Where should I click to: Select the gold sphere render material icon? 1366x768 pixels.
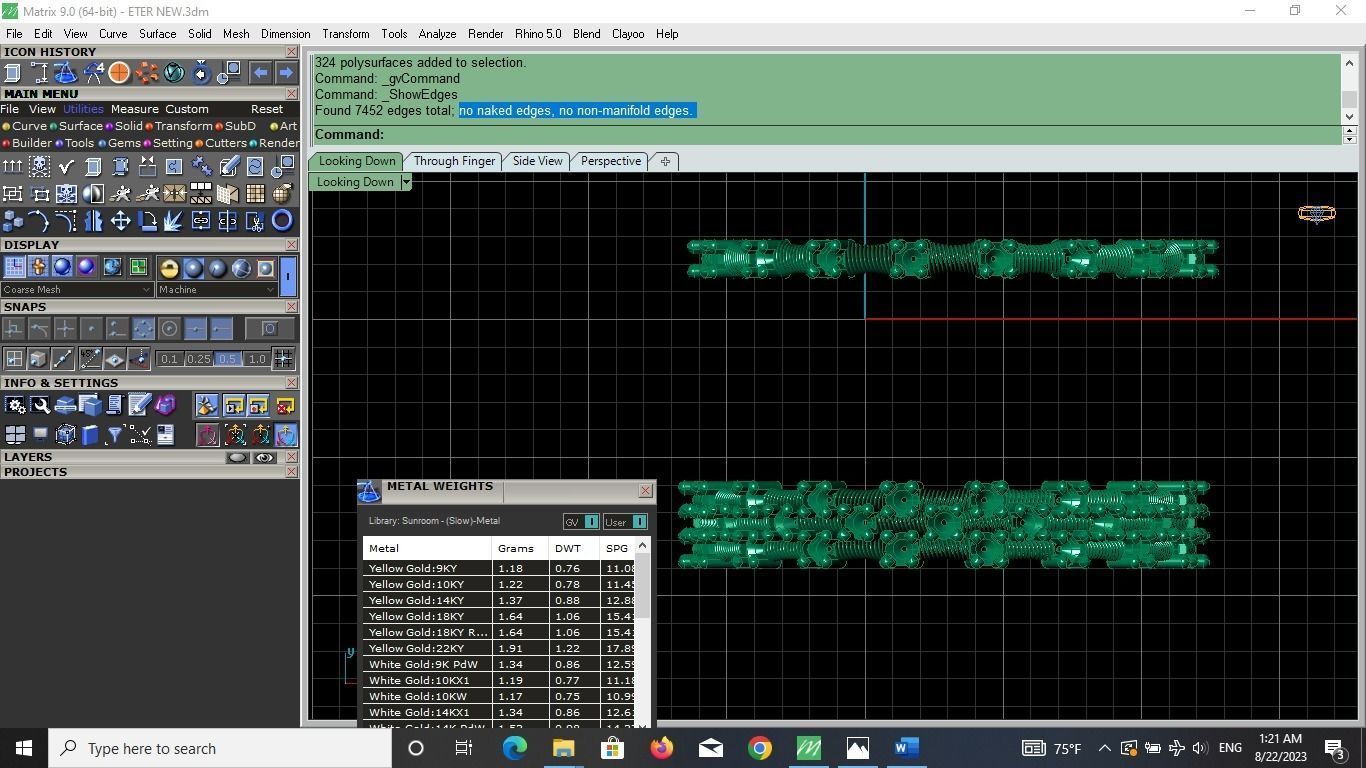point(169,268)
